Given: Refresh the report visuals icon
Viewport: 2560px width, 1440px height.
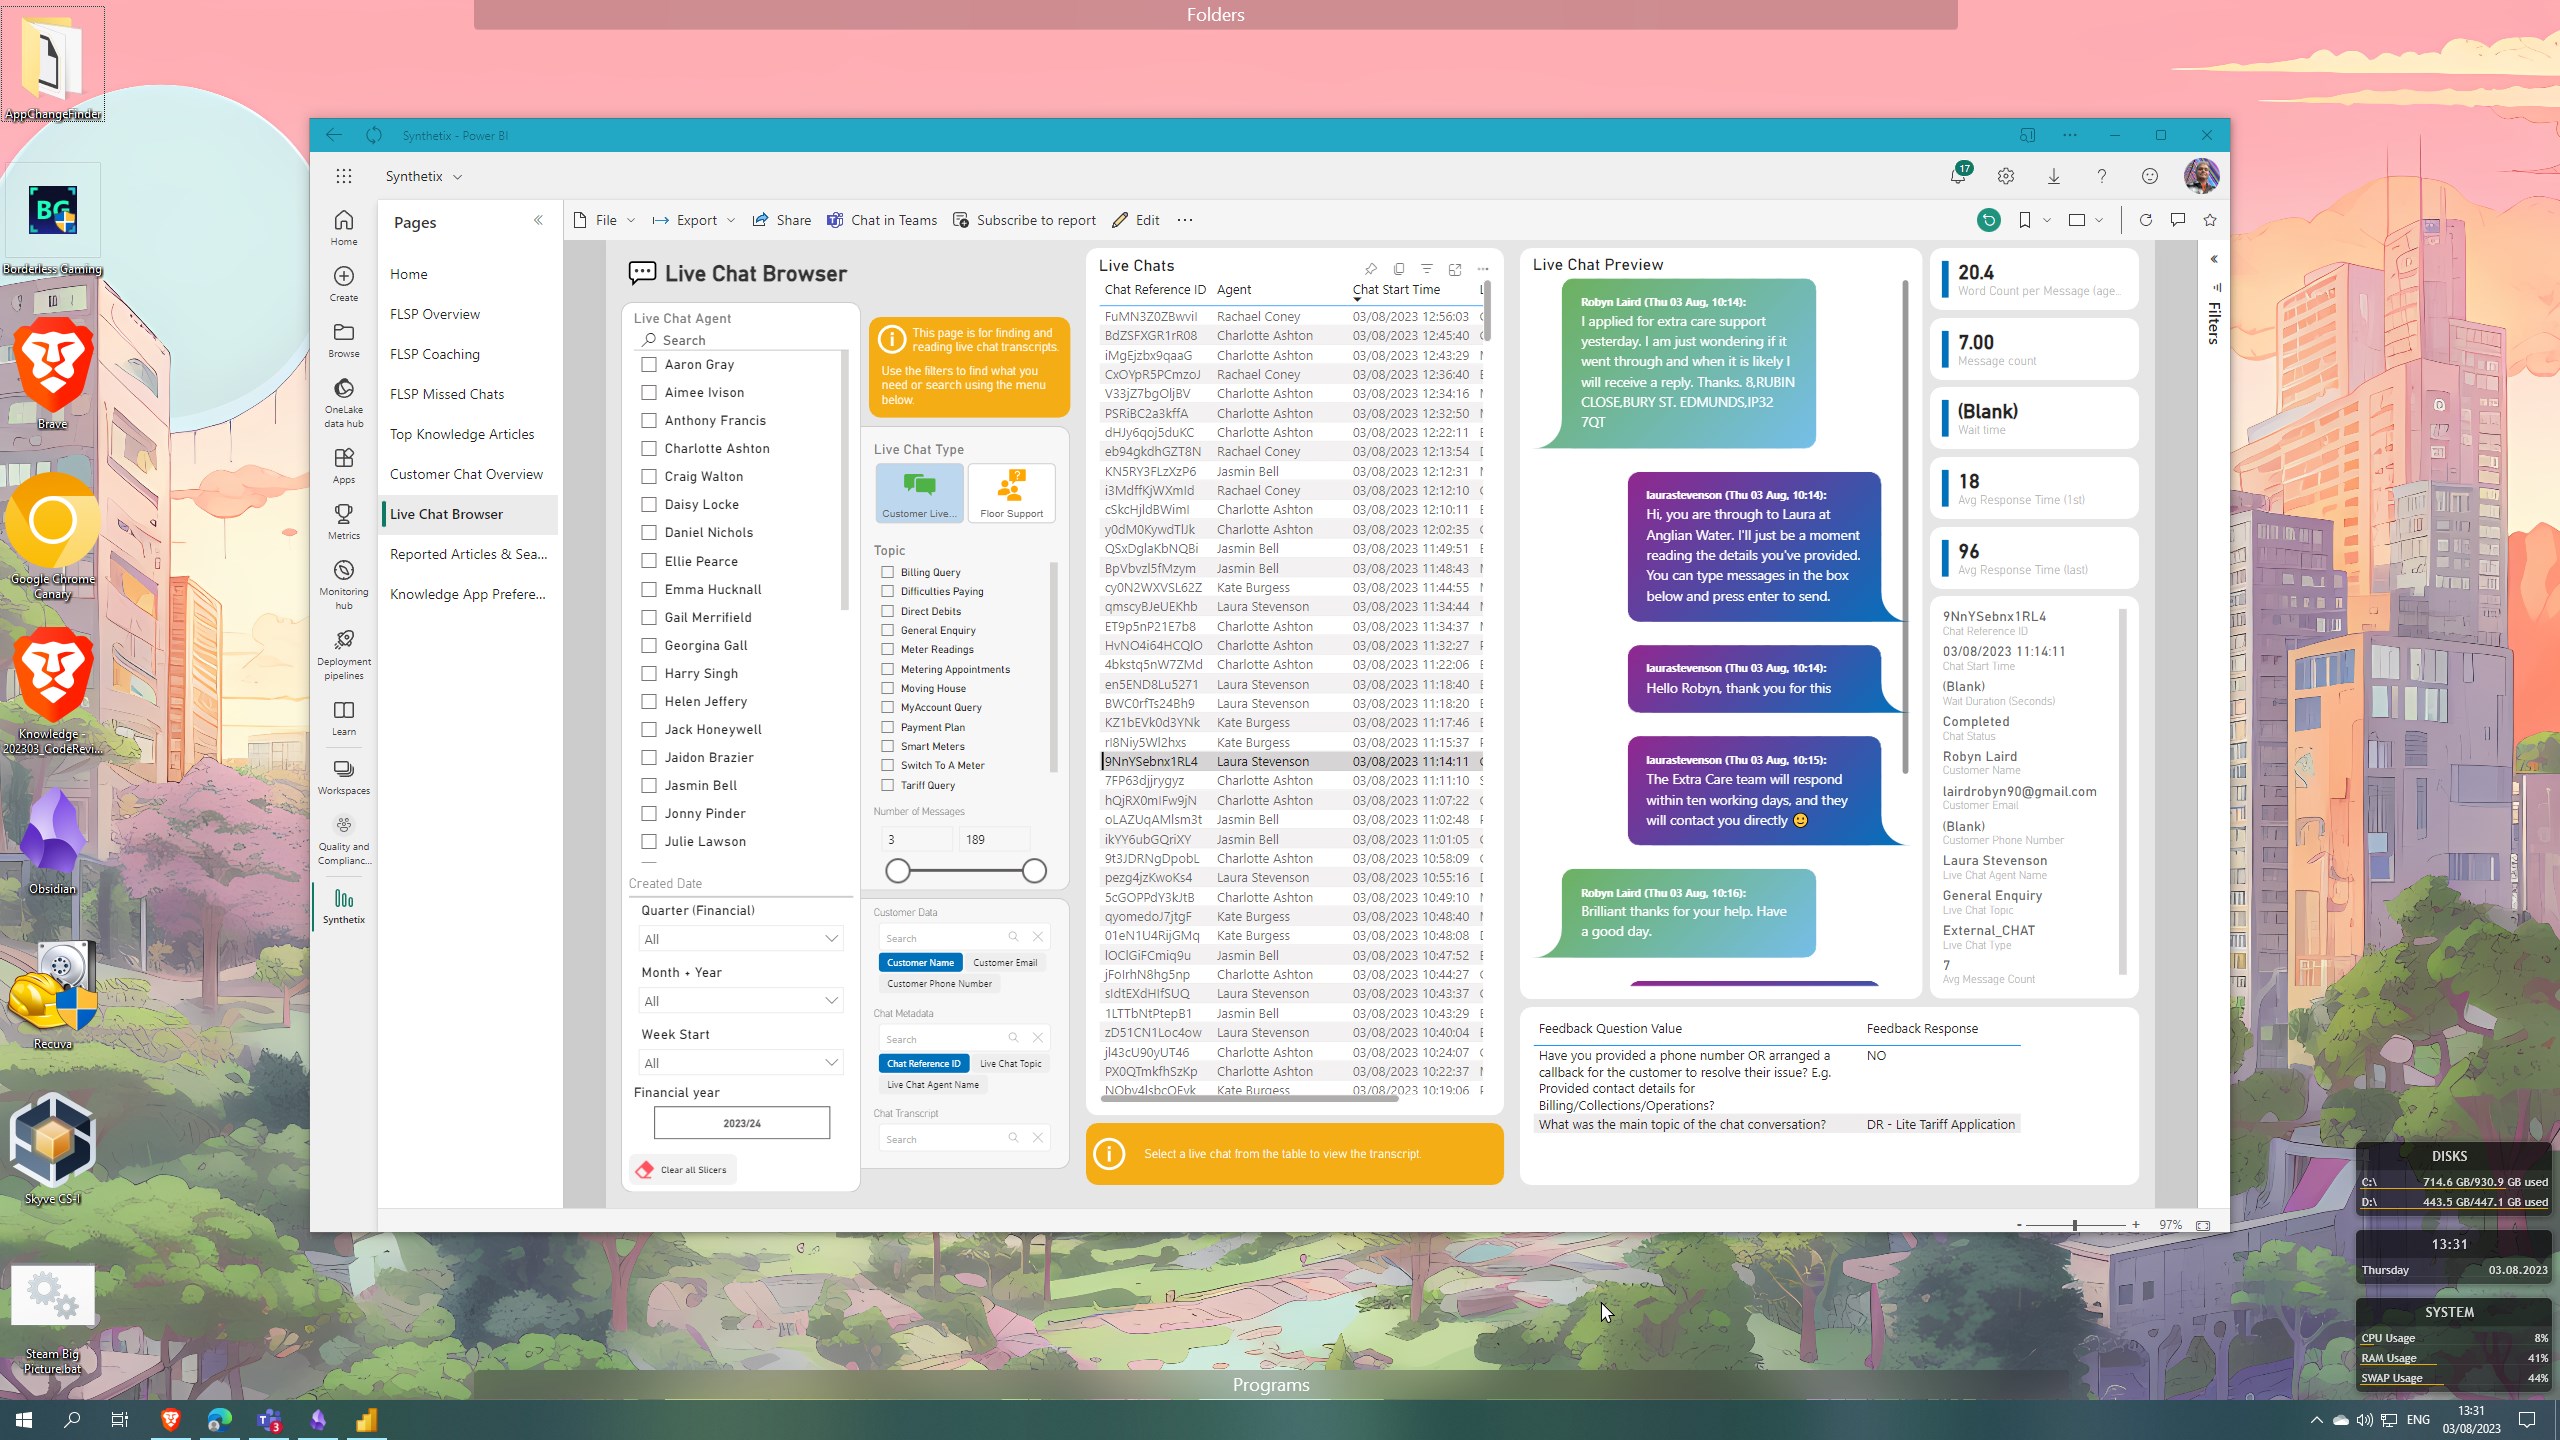Looking at the screenshot, I should click(x=2145, y=220).
